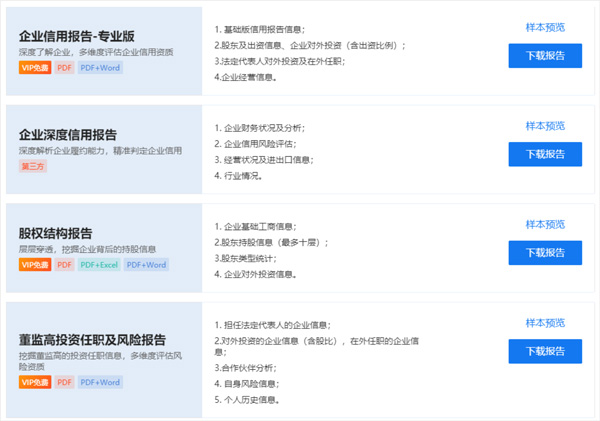Download the 企业信用报告-专业版 report
Screen dimensions: 600x421
point(545,56)
